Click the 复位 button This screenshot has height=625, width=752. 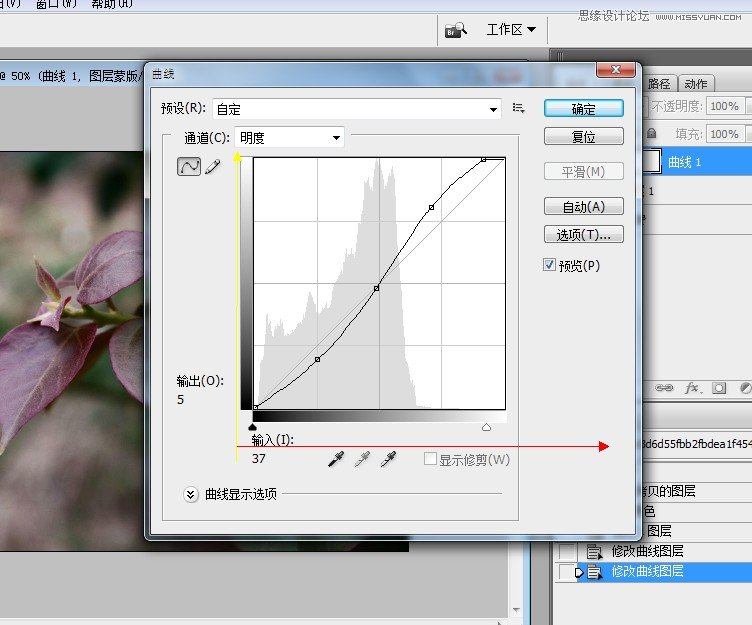point(584,137)
